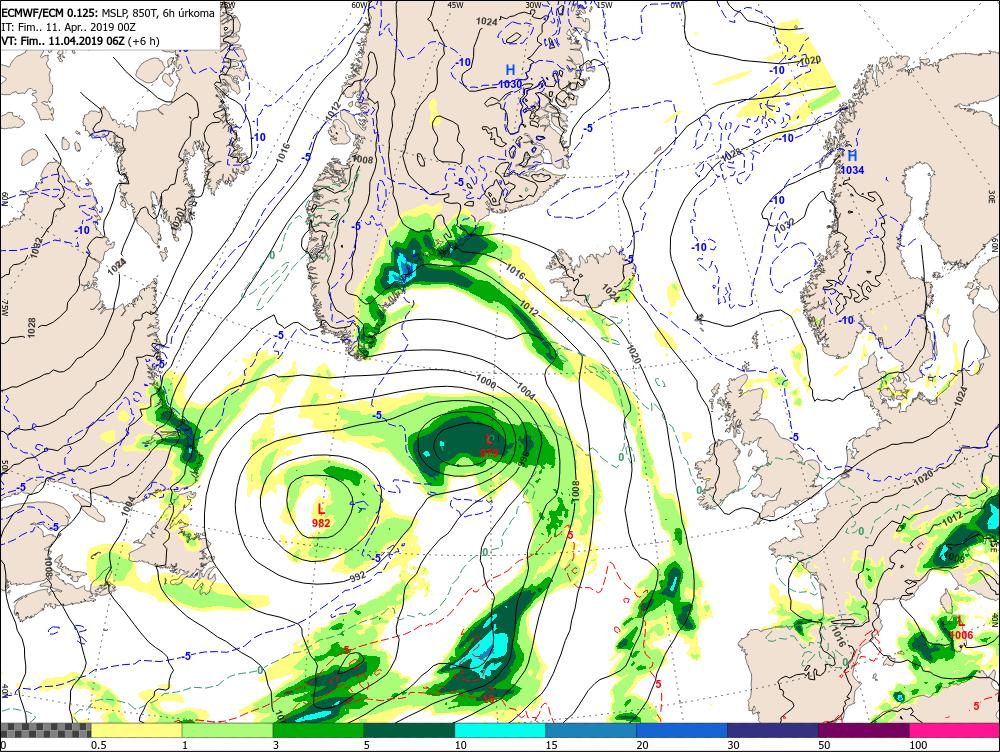Viewport: 1000px width, 752px height.
Task: Click the light green 1–3 legend swatch
Action: click(228, 730)
